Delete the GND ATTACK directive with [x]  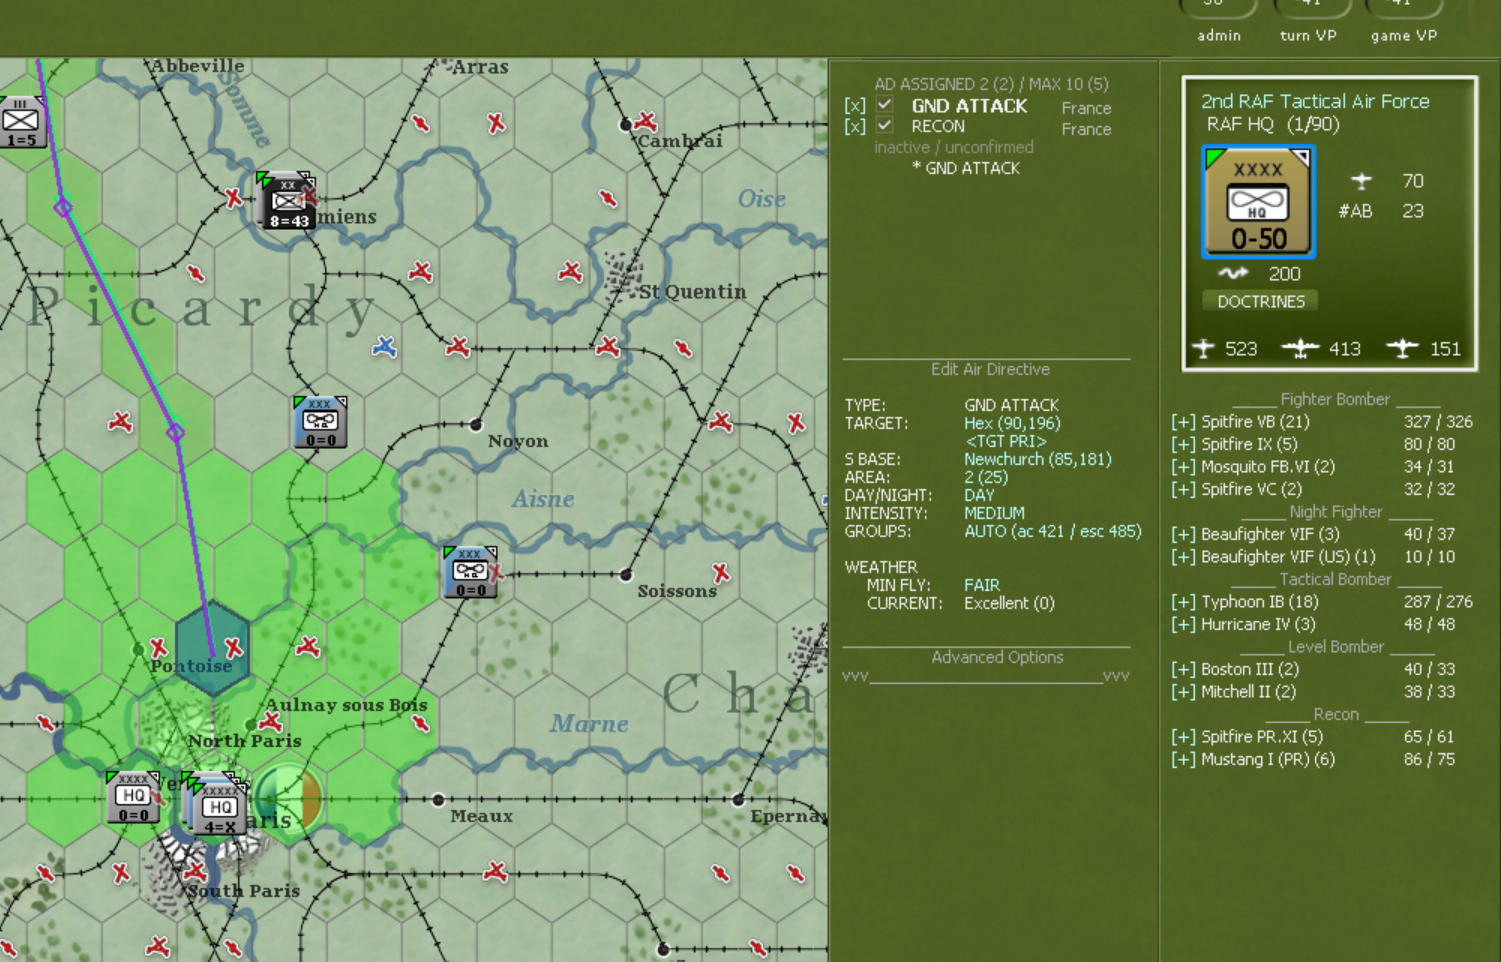[x=854, y=106]
